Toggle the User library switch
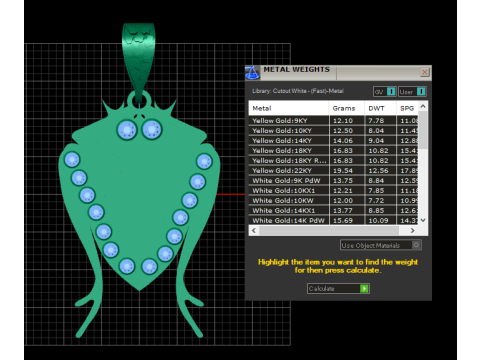 [412, 92]
